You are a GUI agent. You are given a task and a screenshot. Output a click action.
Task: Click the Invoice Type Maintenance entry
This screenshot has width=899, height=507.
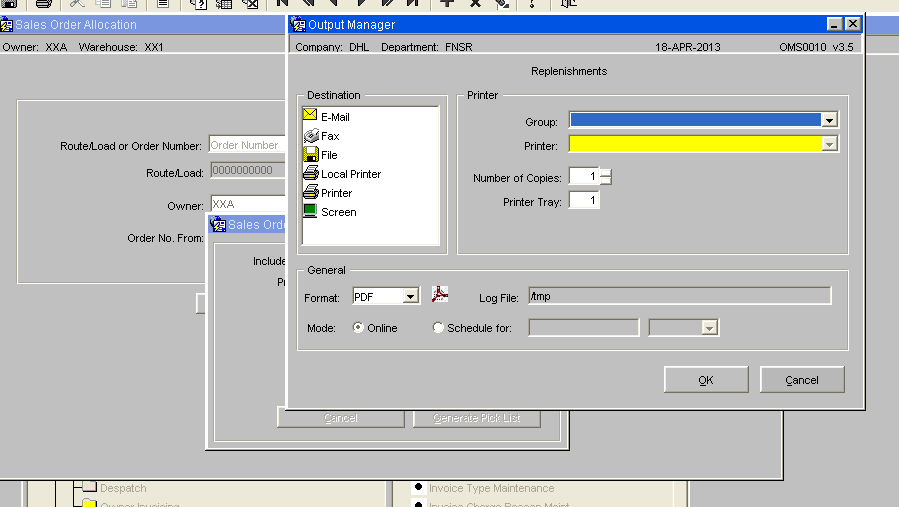click(x=491, y=488)
